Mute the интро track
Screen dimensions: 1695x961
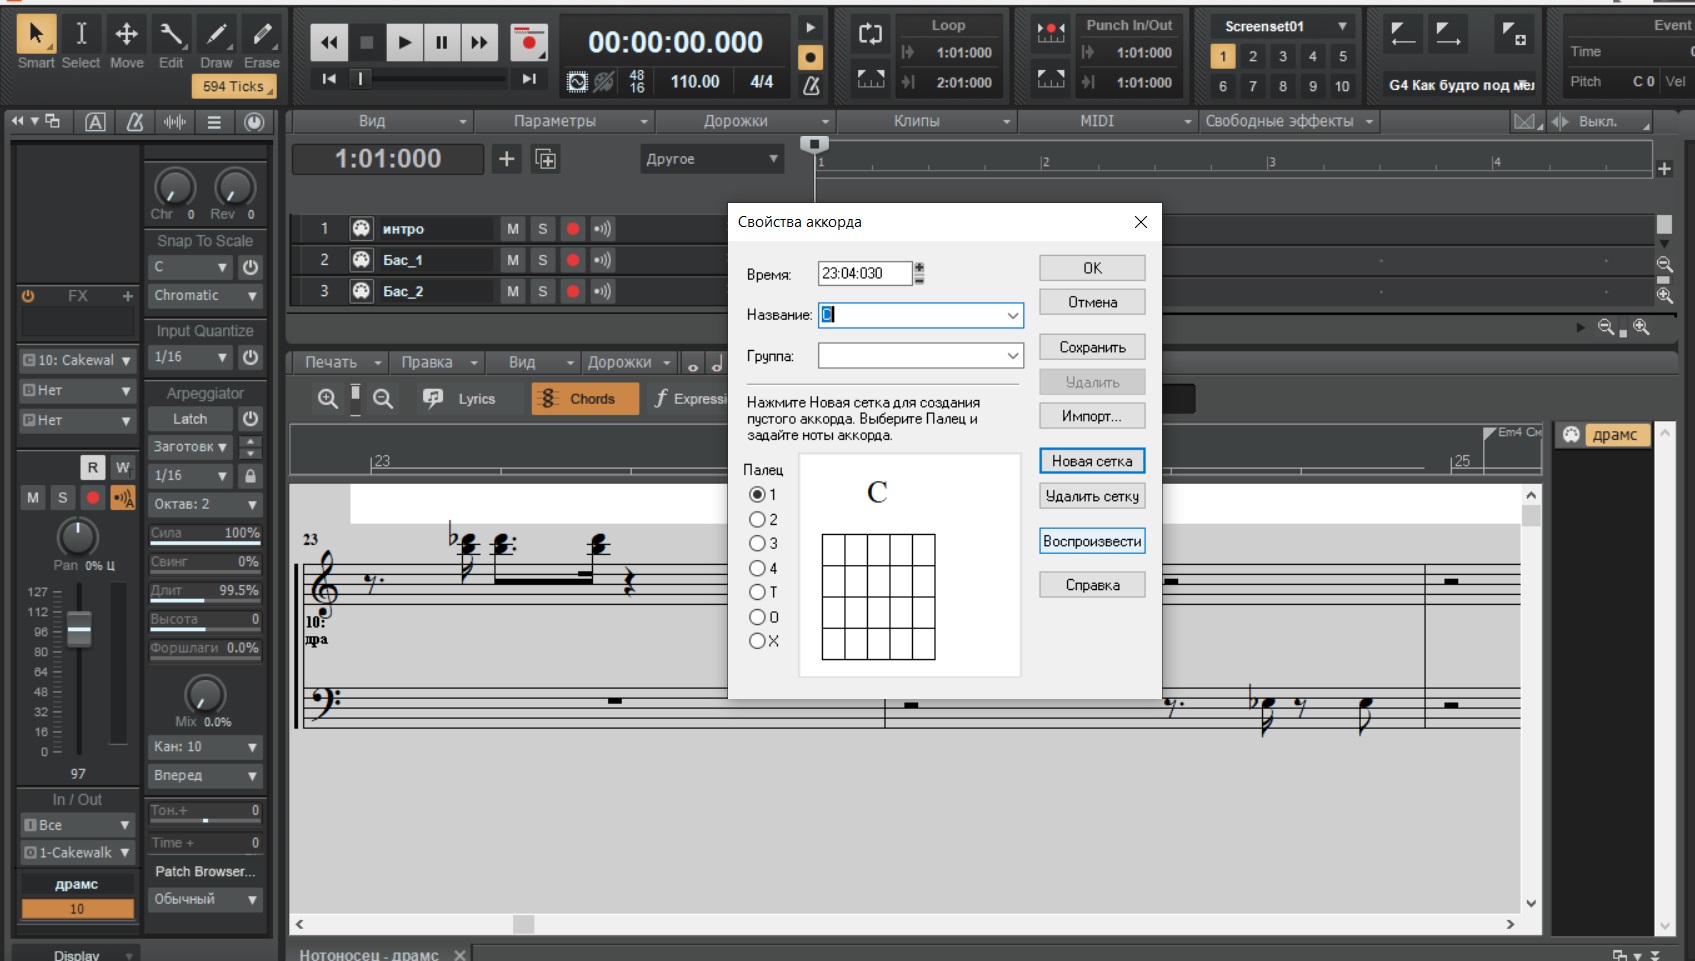(x=513, y=229)
